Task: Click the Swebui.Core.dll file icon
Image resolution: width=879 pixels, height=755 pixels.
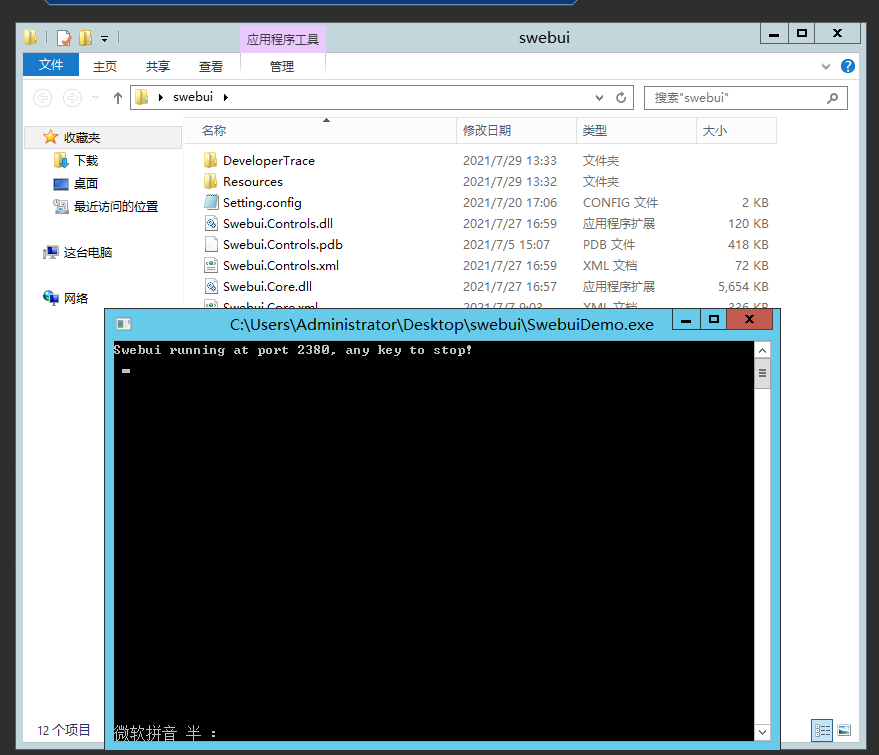Action: point(211,286)
